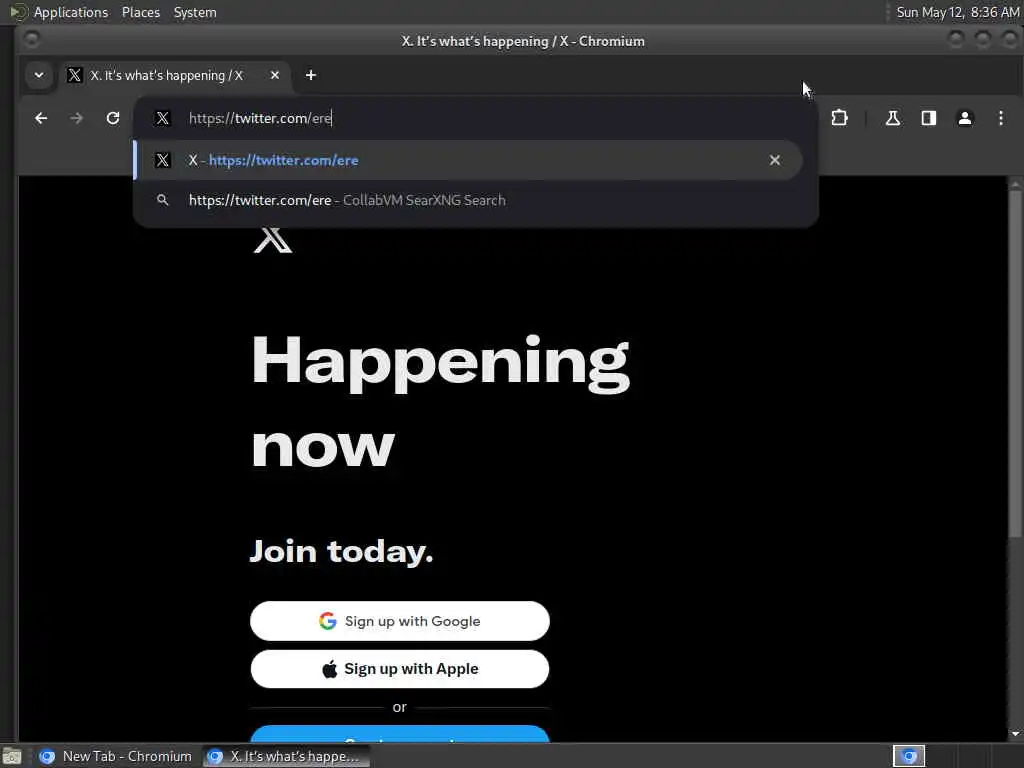
Task: Open the System menu
Action: (x=195, y=12)
